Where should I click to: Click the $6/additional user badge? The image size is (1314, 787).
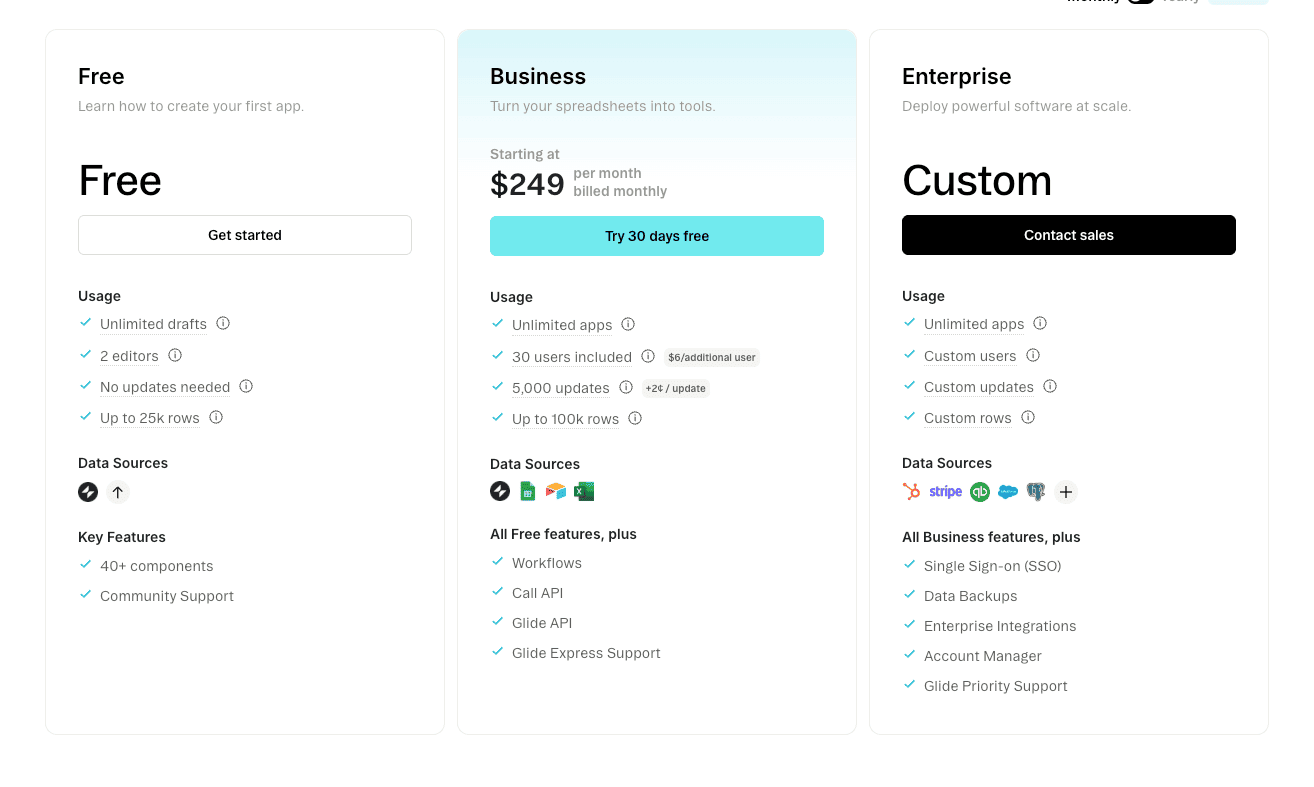712,357
